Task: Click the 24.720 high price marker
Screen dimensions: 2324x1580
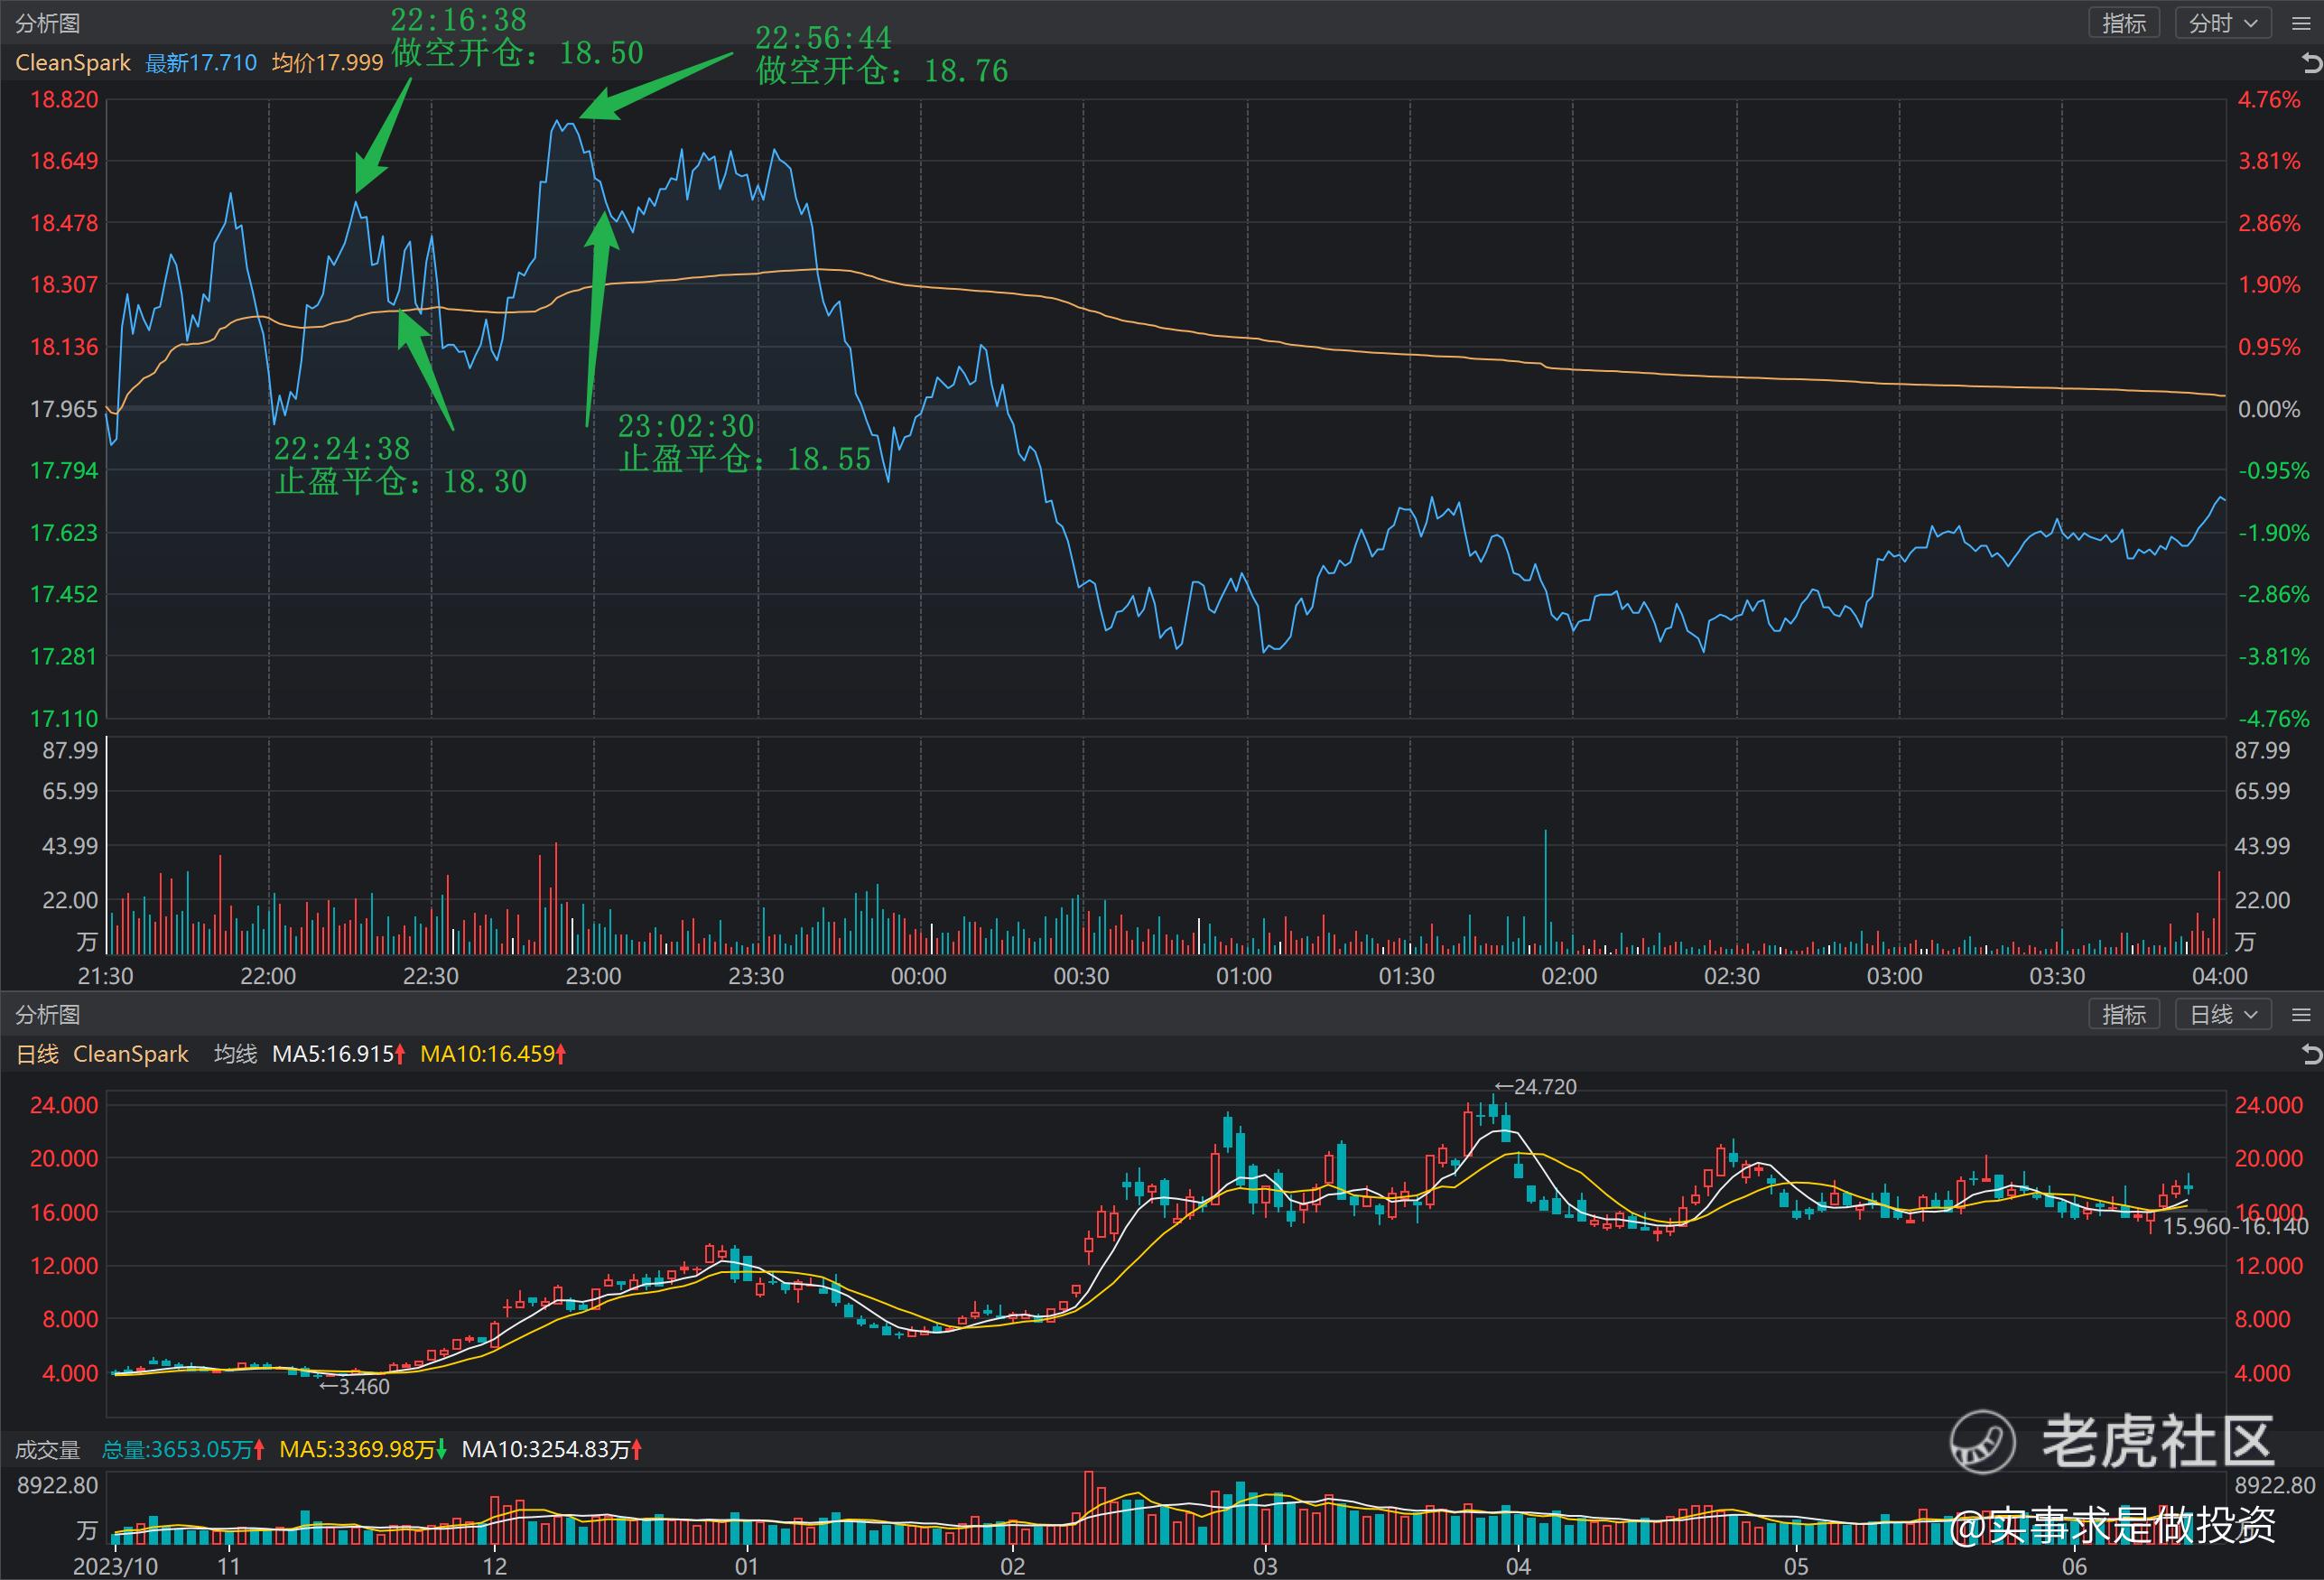Action: 1536,1087
